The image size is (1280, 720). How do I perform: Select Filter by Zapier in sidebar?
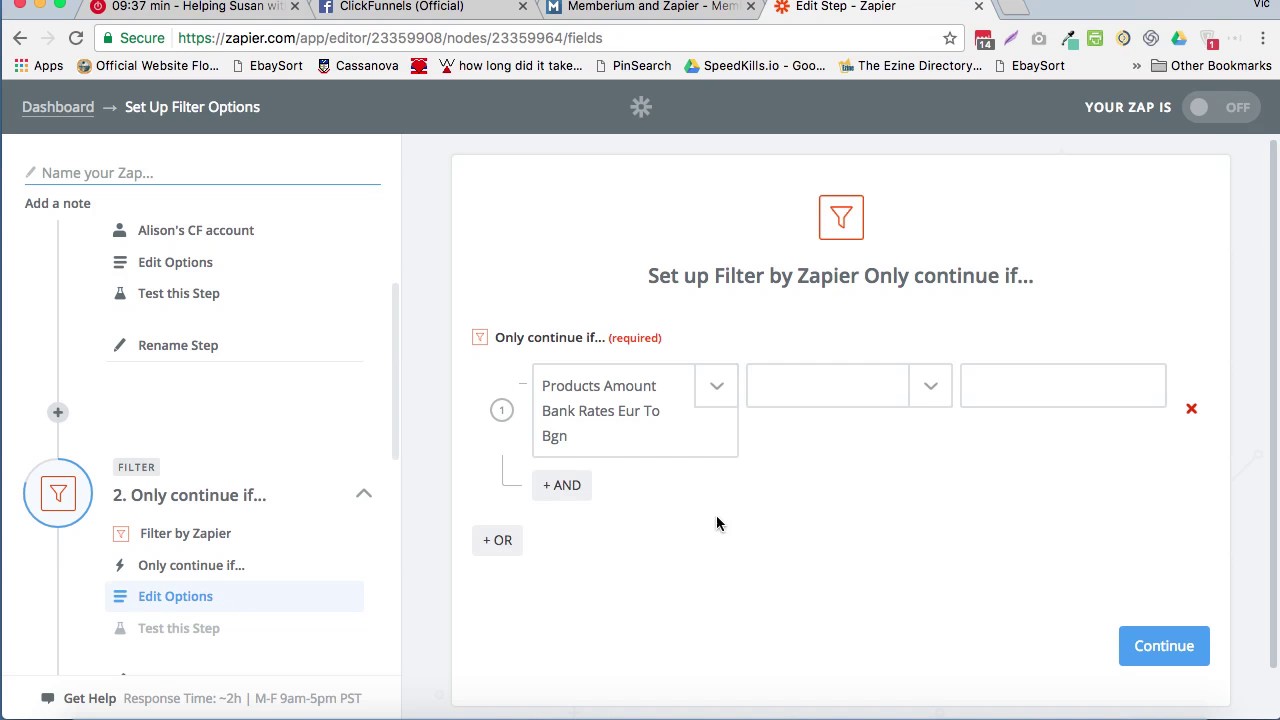(x=185, y=533)
